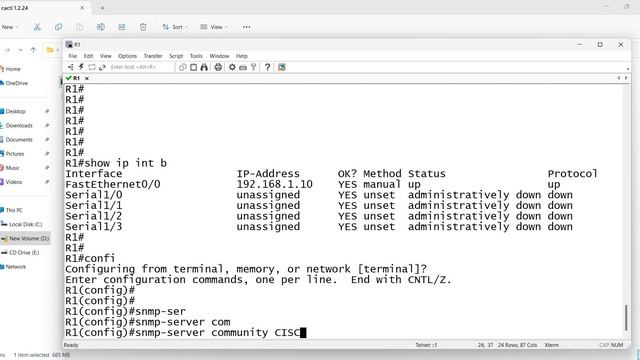Open the View menu in SecureCRT
This screenshot has width=640, height=360.
[x=106, y=56]
